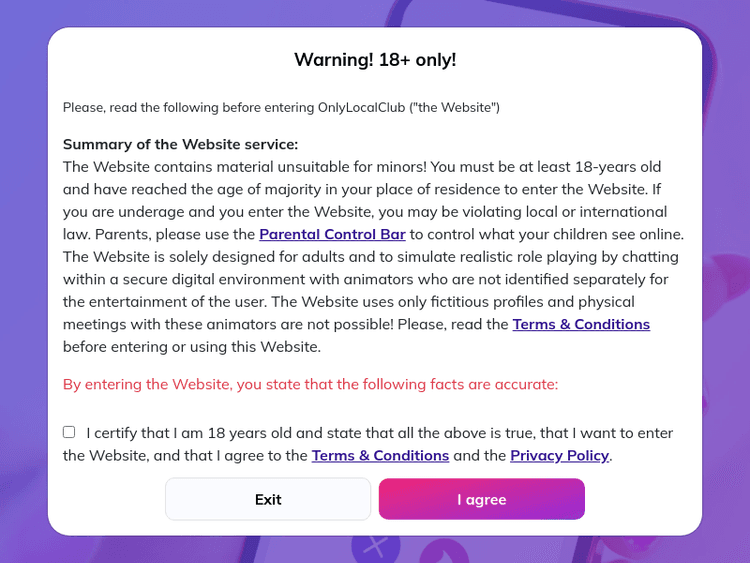
Task: Click the 'material unsuitable for minors' sentence
Action: 300,166
